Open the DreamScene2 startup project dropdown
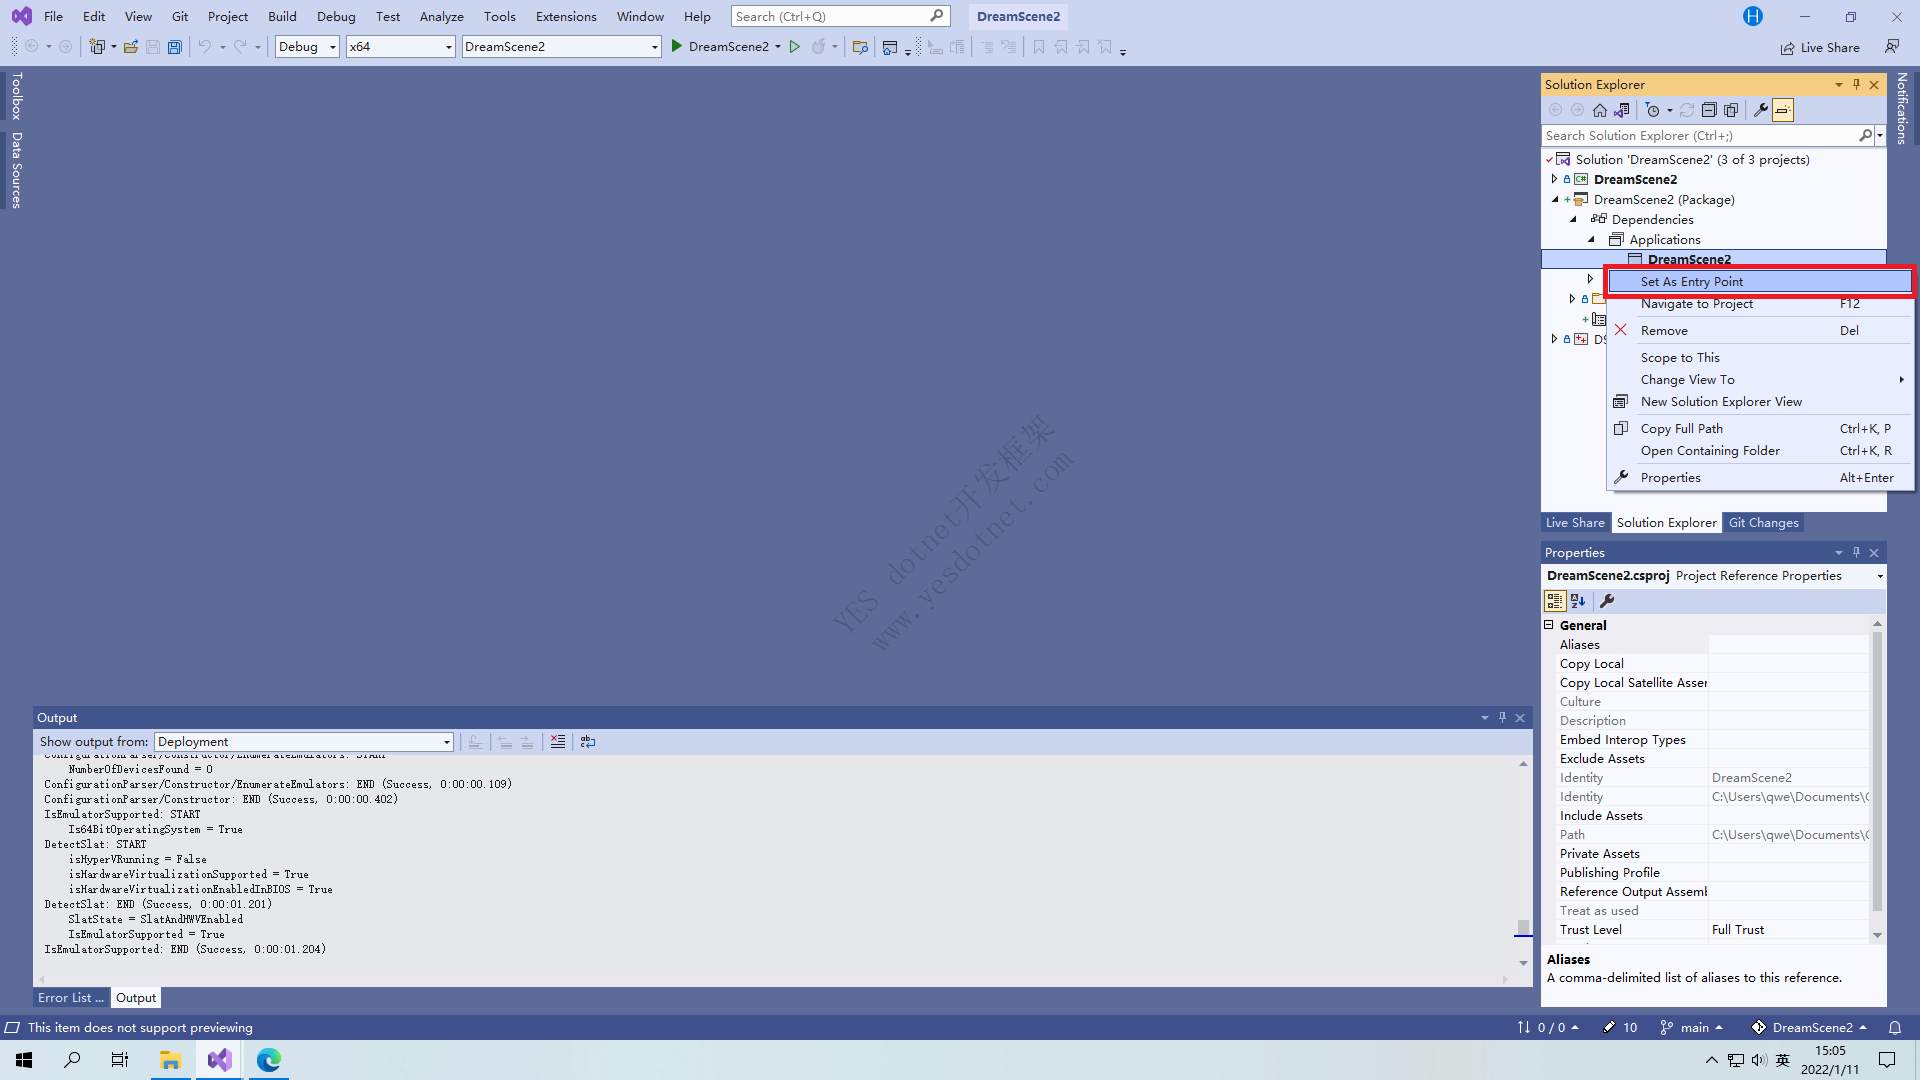 pyautogui.click(x=561, y=47)
